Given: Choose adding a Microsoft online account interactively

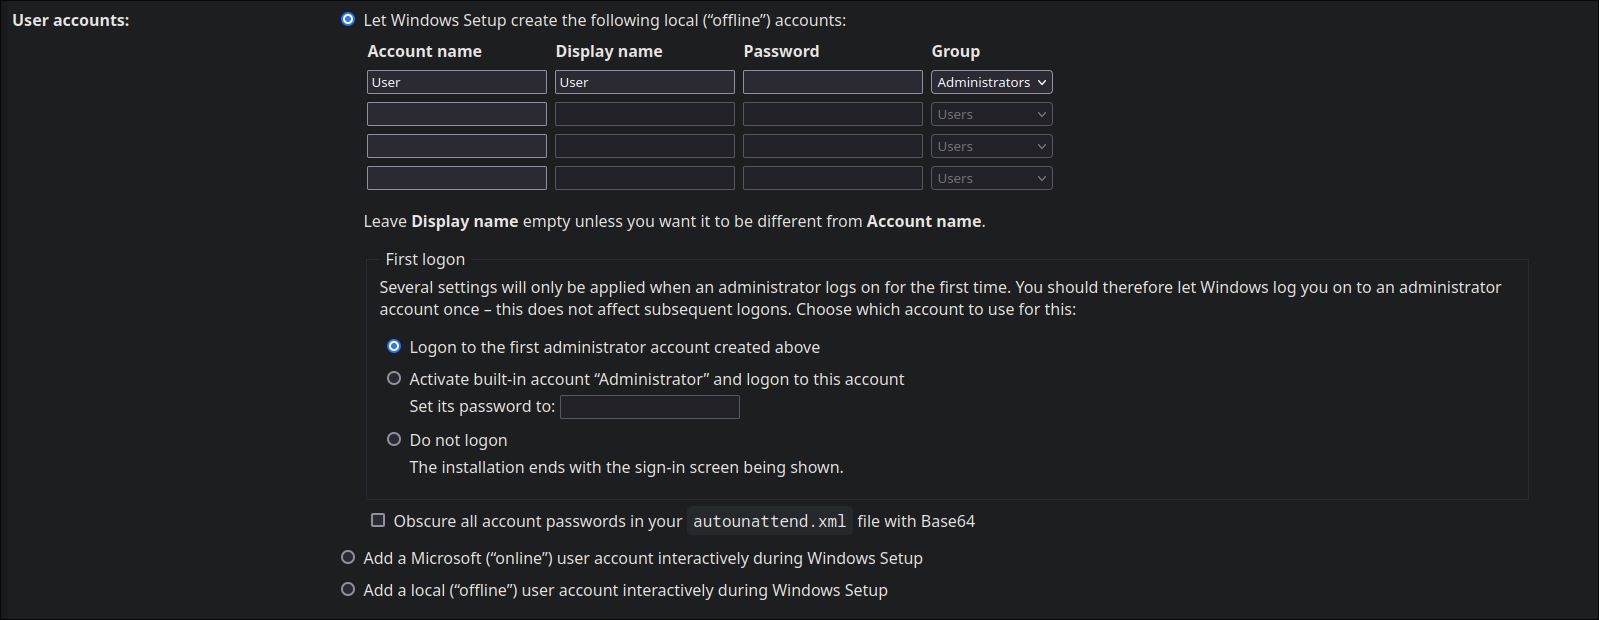Looking at the screenshot, I should coord(347,556).
